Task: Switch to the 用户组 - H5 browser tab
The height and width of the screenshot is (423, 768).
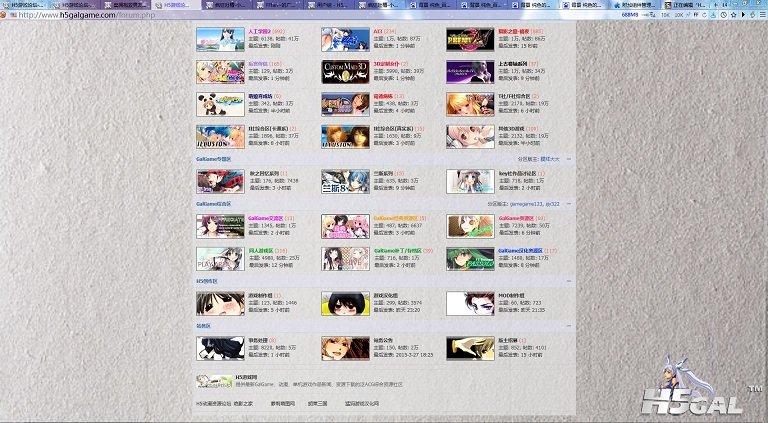Action: (330, 5)
